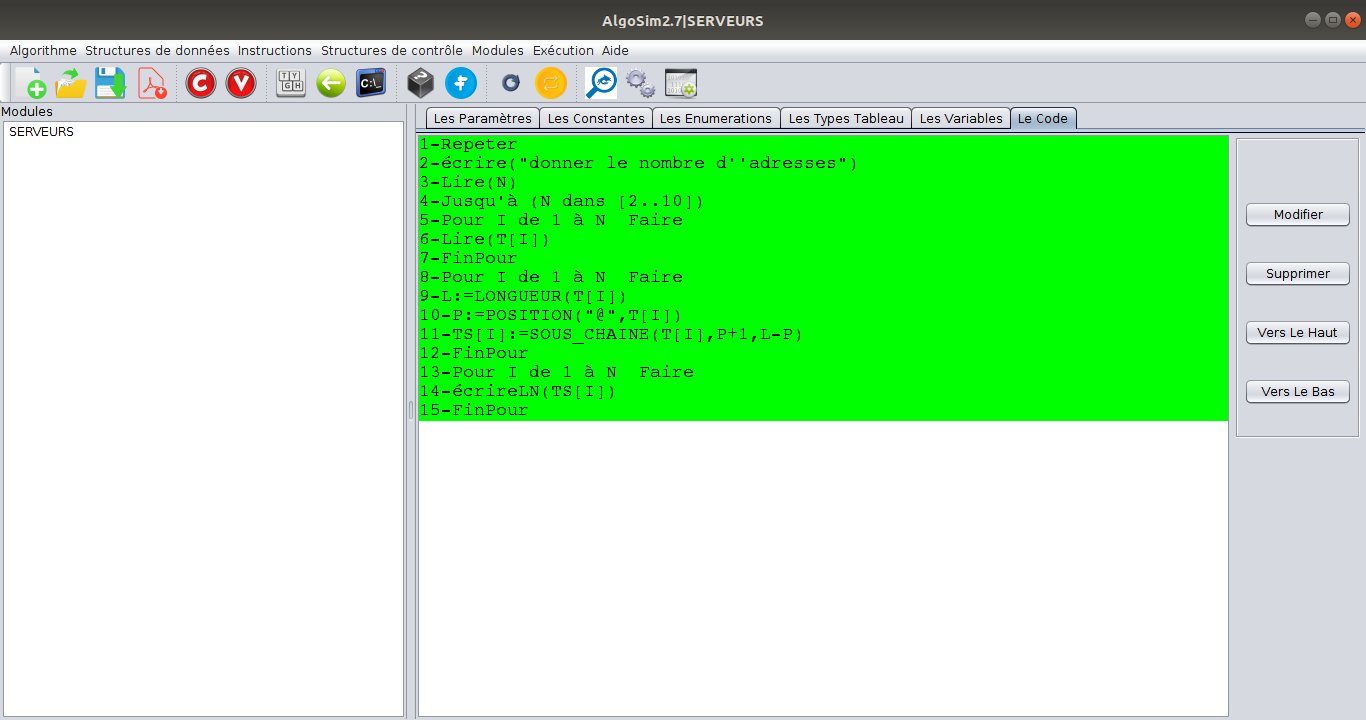Image resolution: width=1366 pixels, height=720 pixels.
Task: Select line 11-TS[I]:=SOUS_CHAINE
Action: coord(823,334)
